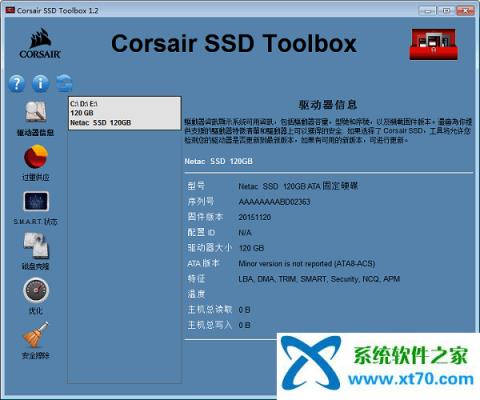
Task: Click the 序列号 serial number label
Action: (201, 201)
